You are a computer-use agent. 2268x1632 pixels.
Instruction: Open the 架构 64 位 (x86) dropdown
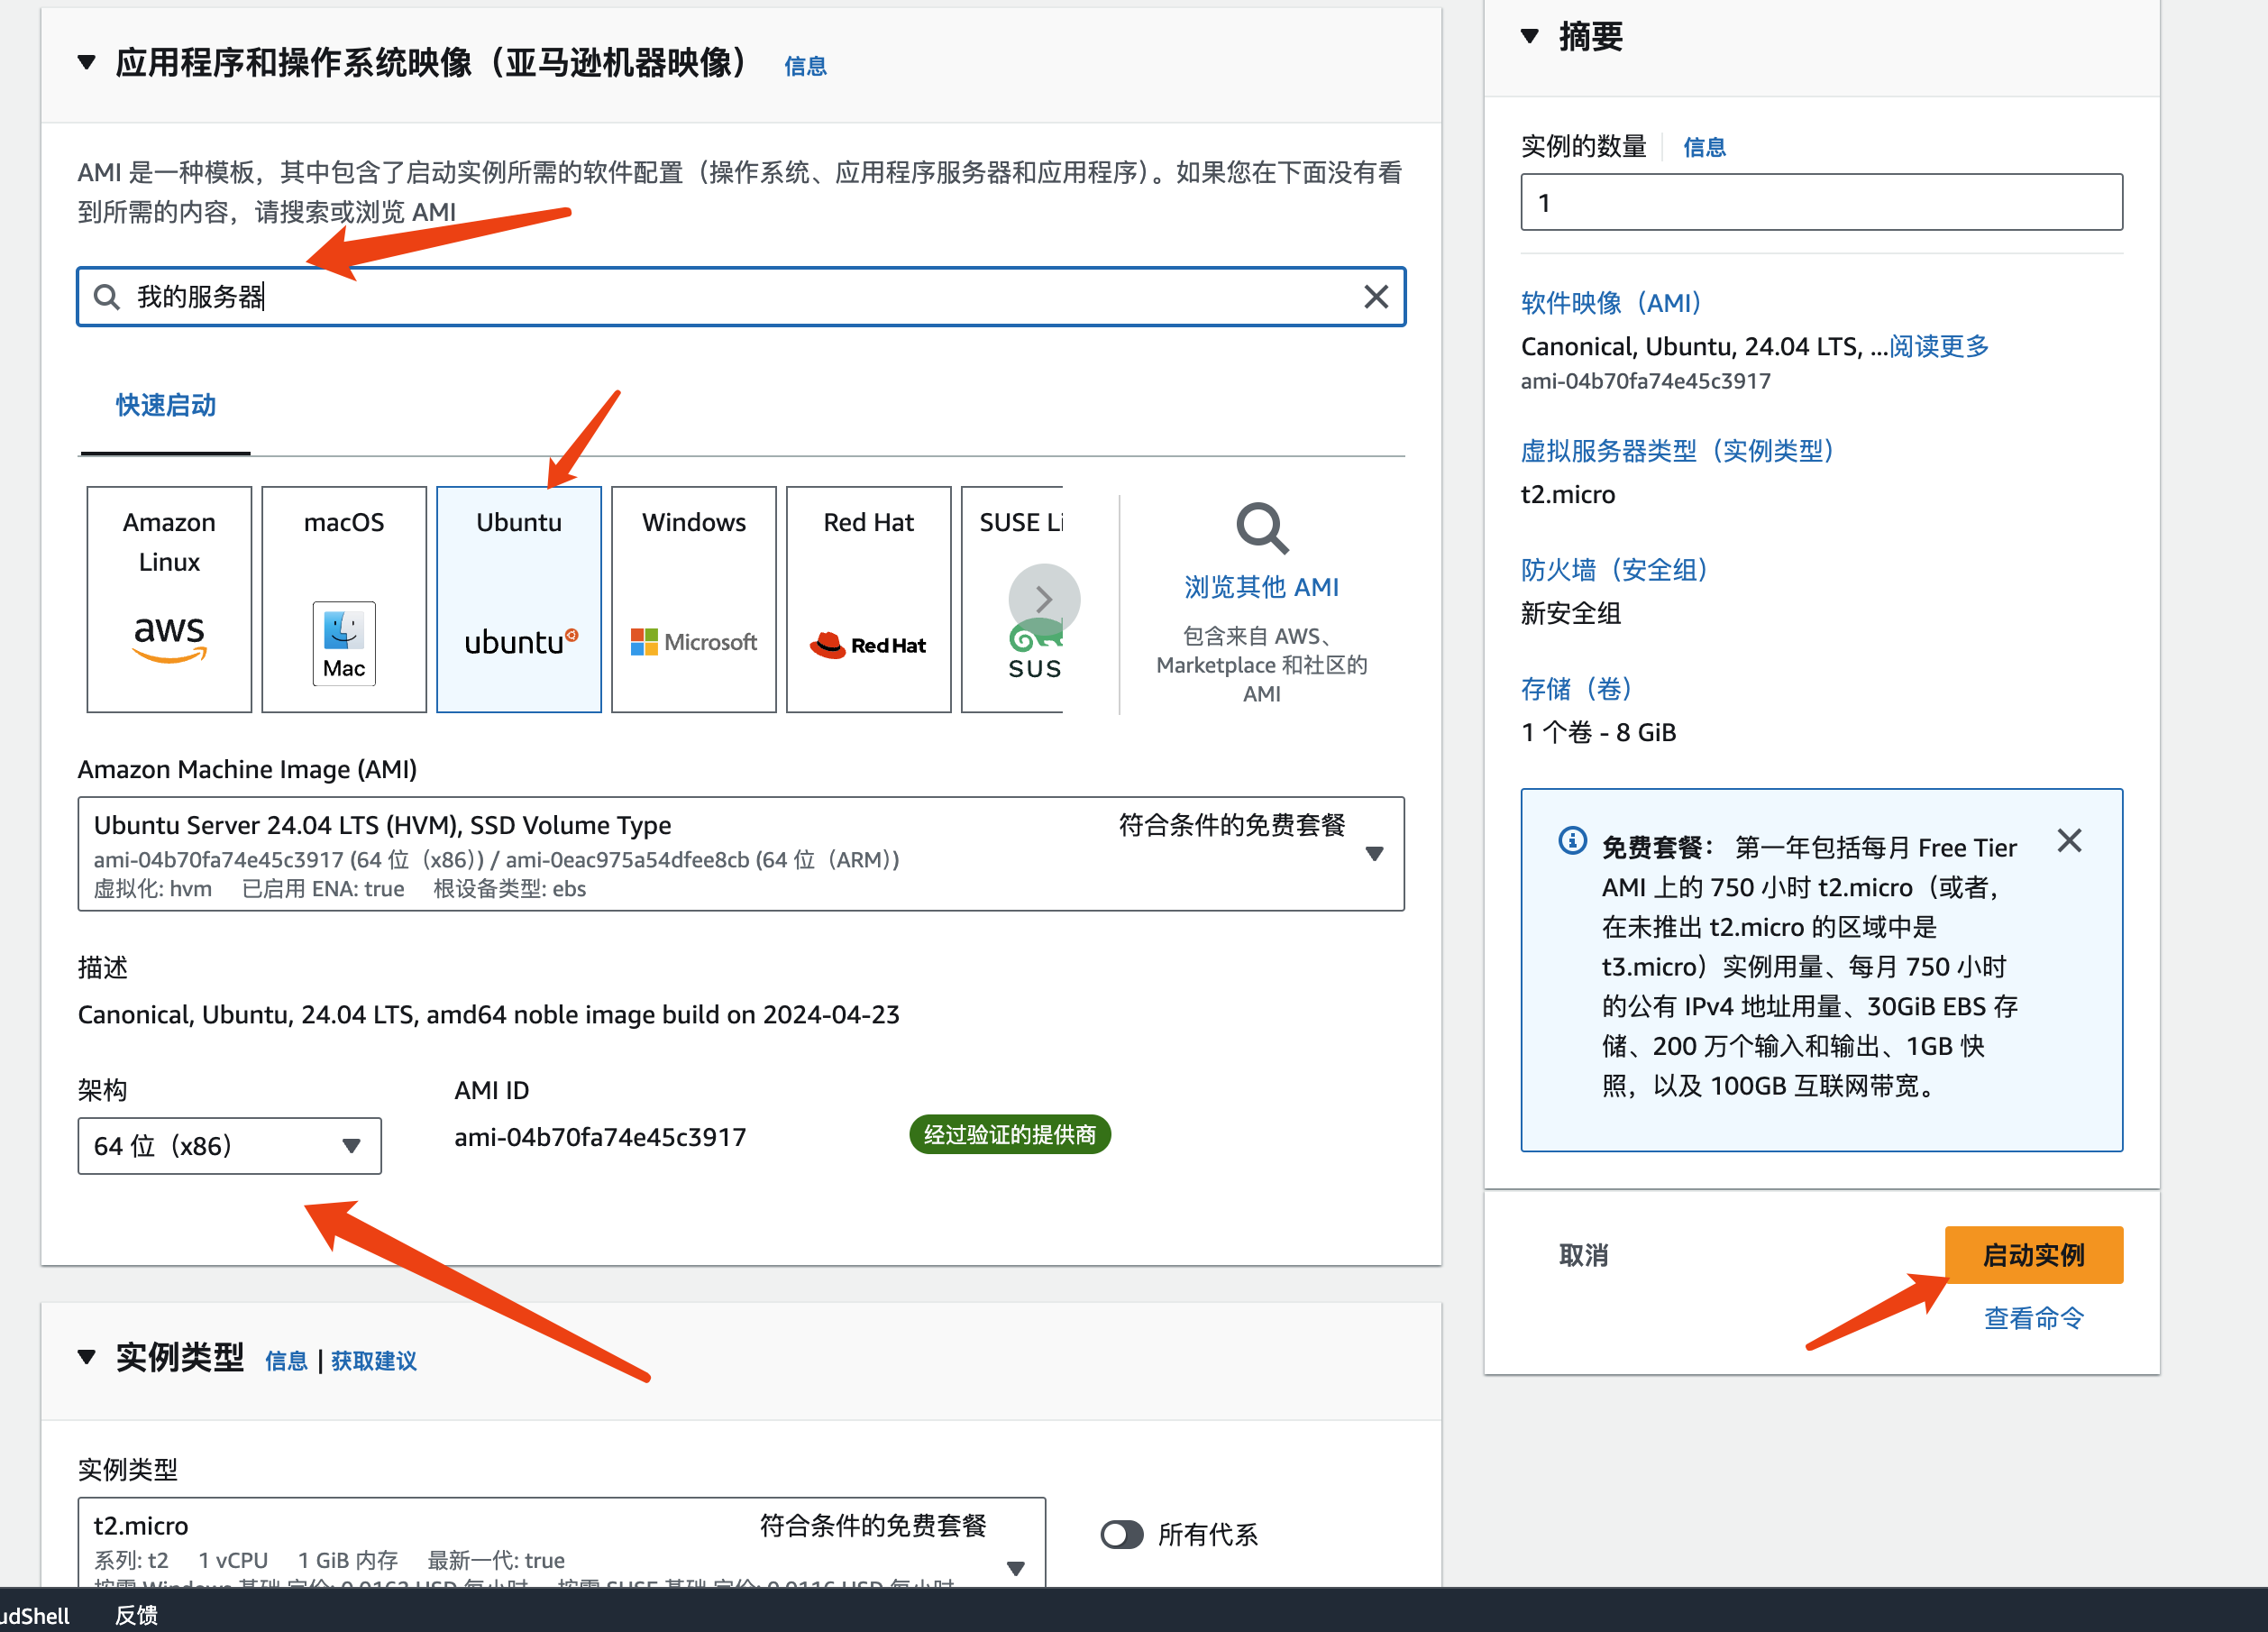tap(229, 1146)
